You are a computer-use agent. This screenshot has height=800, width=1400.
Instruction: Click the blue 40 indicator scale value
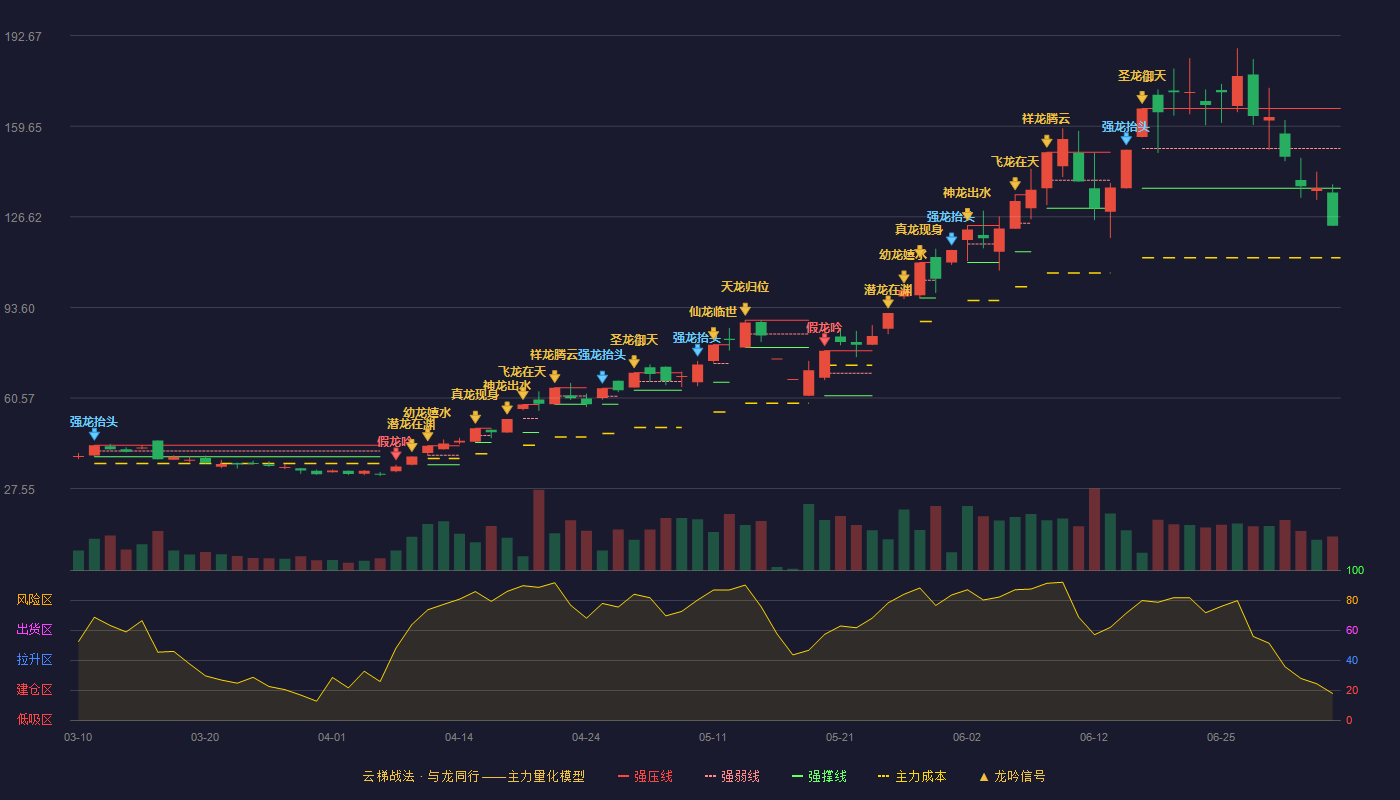pos(1352,661)
